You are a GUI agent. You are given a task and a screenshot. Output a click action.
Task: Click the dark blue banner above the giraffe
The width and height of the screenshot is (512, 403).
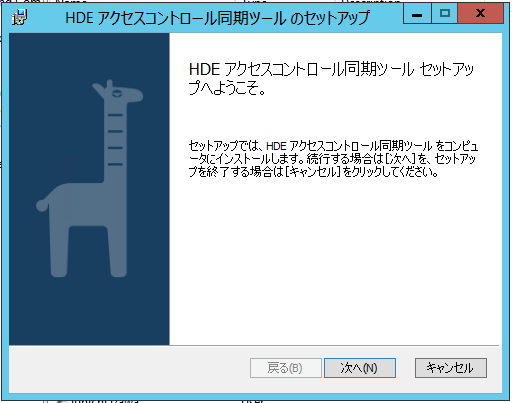tap(89, 55)
